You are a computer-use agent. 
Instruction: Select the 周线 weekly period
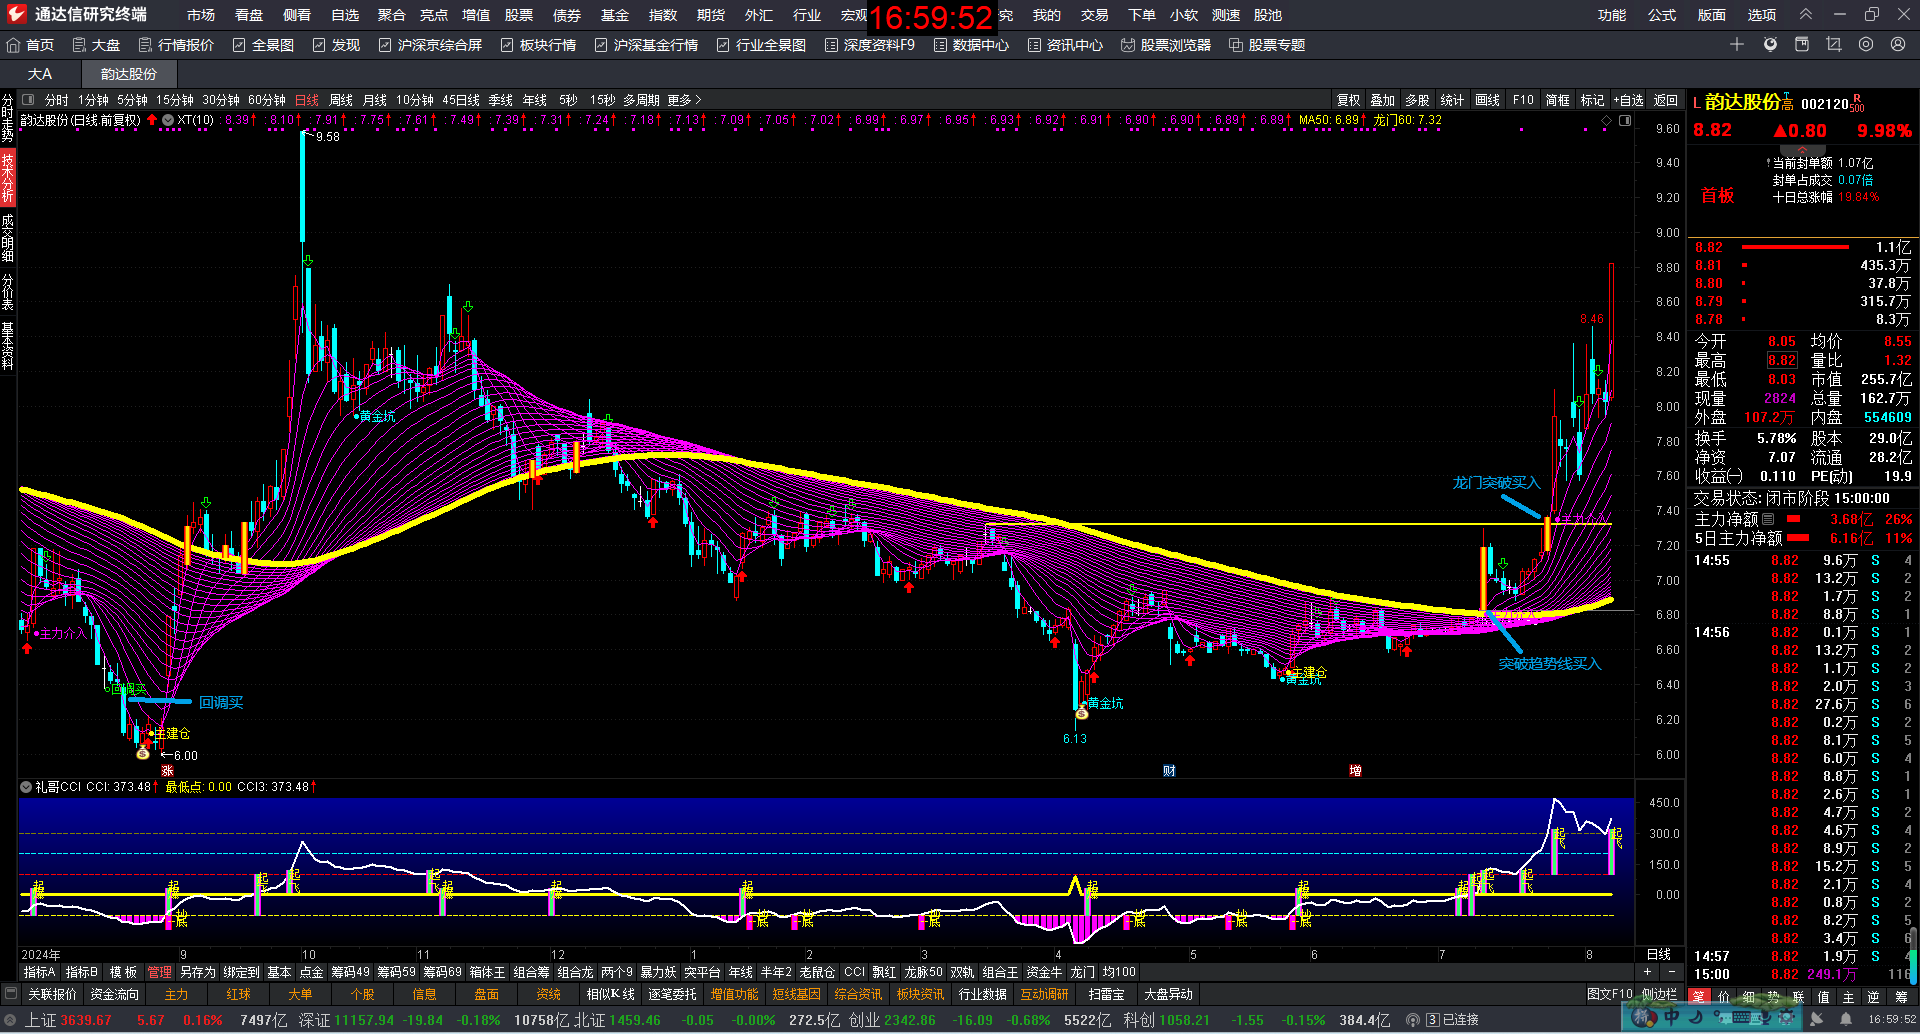tap(341, 100)
